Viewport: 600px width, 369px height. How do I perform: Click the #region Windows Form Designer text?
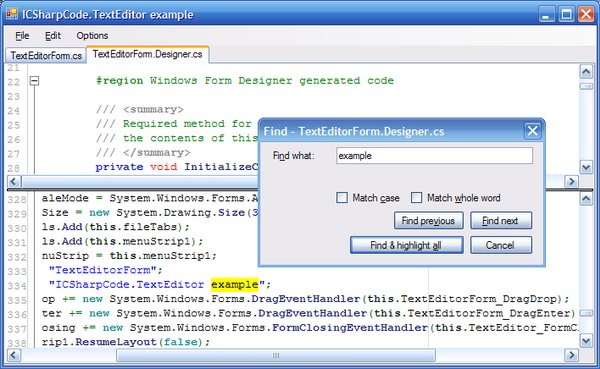245,81
